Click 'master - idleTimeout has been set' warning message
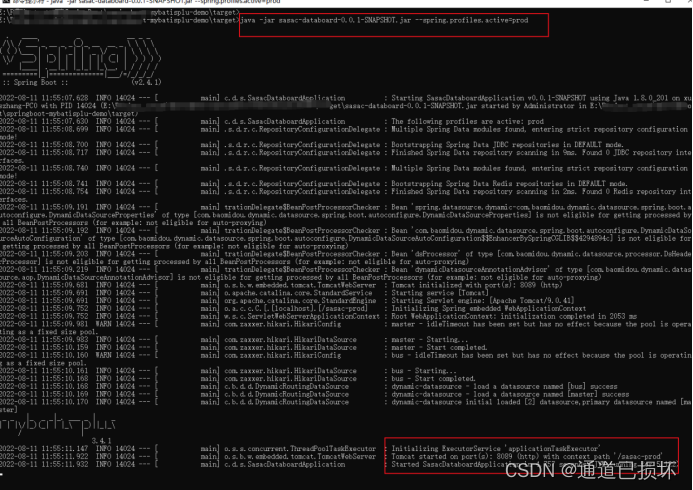The image size is (693, 490). click(541, 324)
